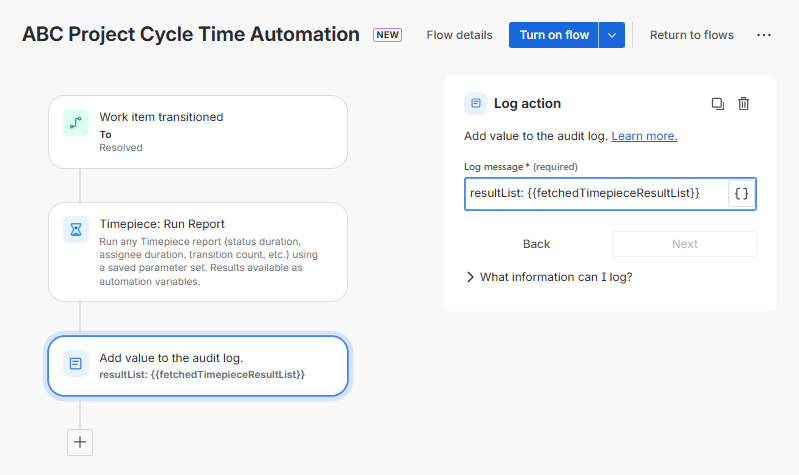Select the Work item transitioned trigger card

(x=198, y=132)
